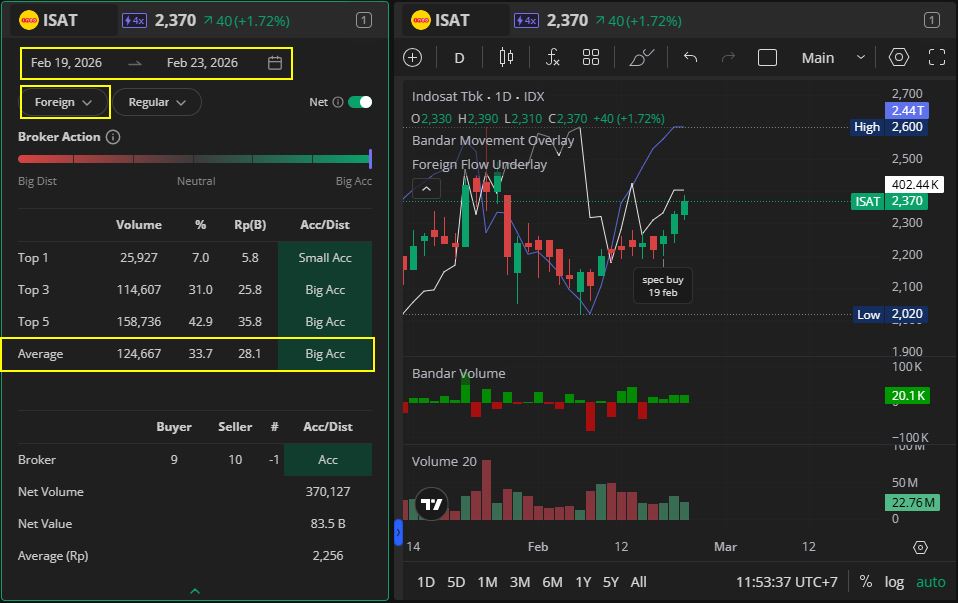Open the Foreign investor type dropdown
The height and width of the screenshot is (603, 958).
[x=63, y=102]
